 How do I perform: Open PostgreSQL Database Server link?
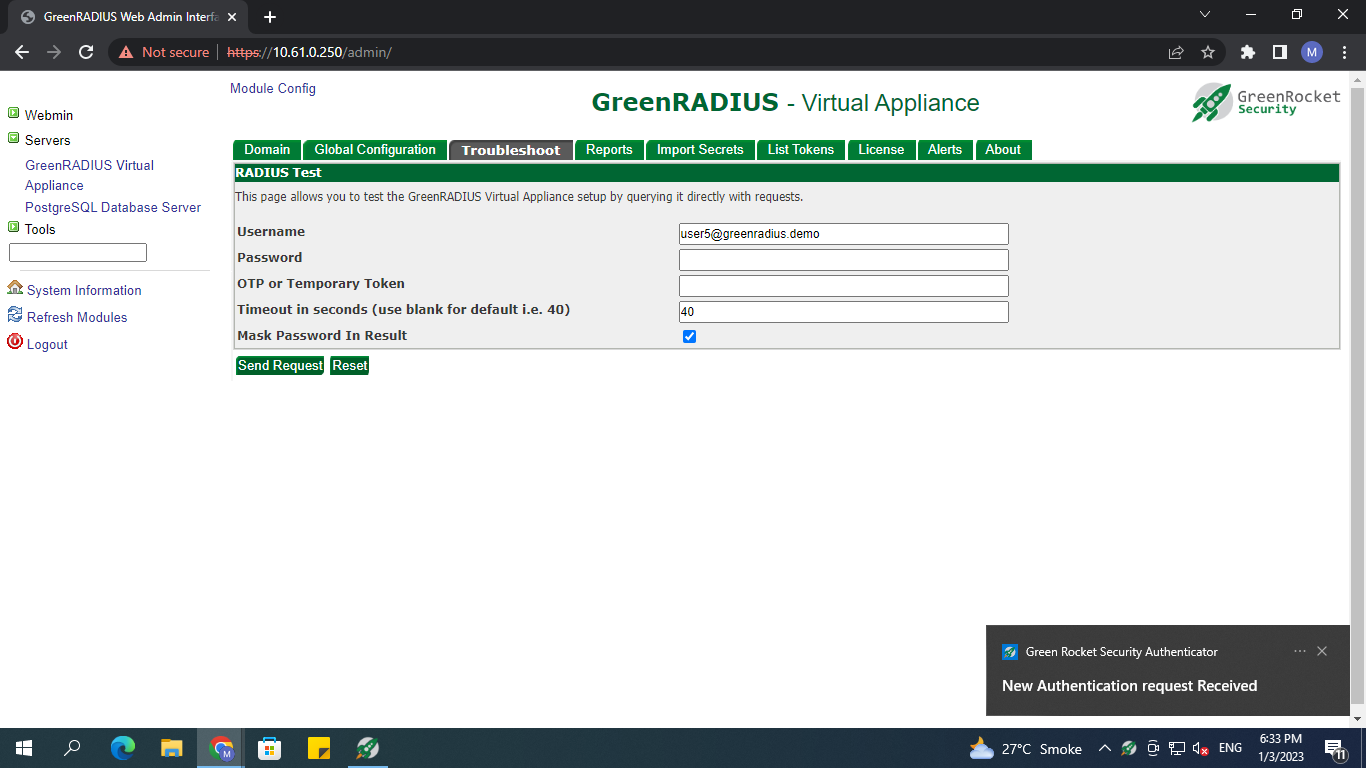pyautogui.click(x=113, y=207)
